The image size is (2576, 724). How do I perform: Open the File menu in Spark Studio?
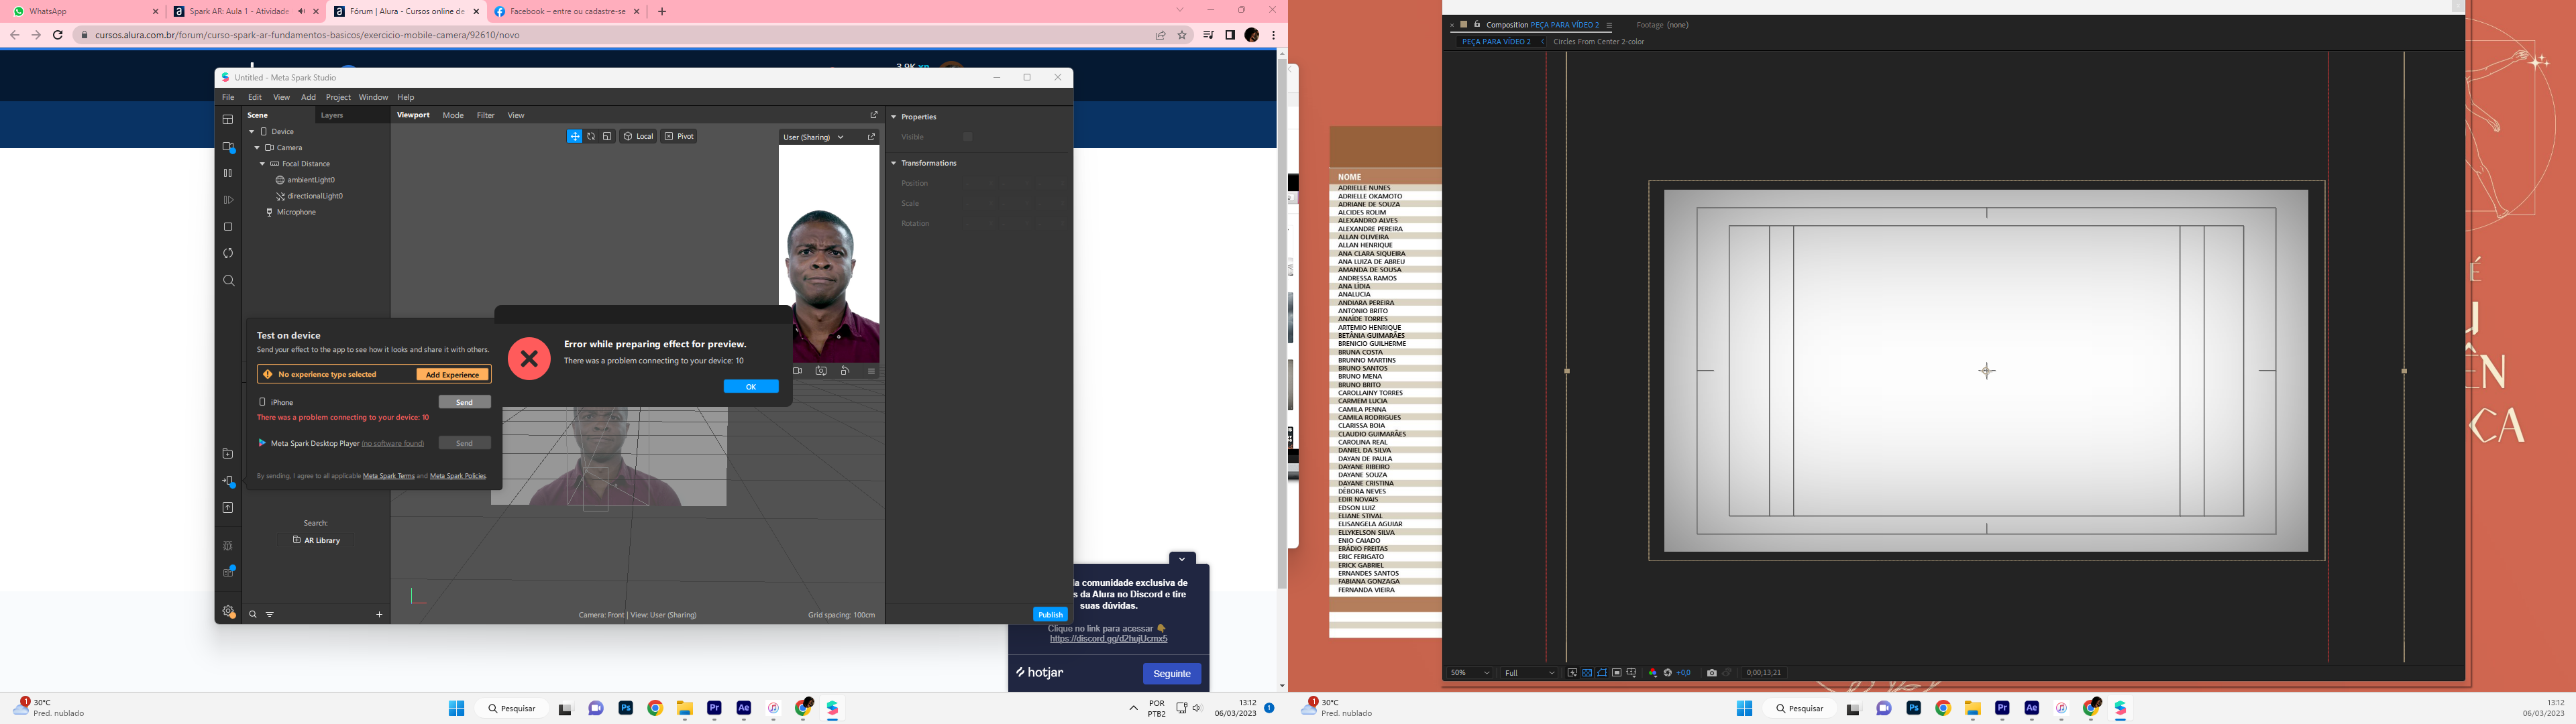click(228, 97)
